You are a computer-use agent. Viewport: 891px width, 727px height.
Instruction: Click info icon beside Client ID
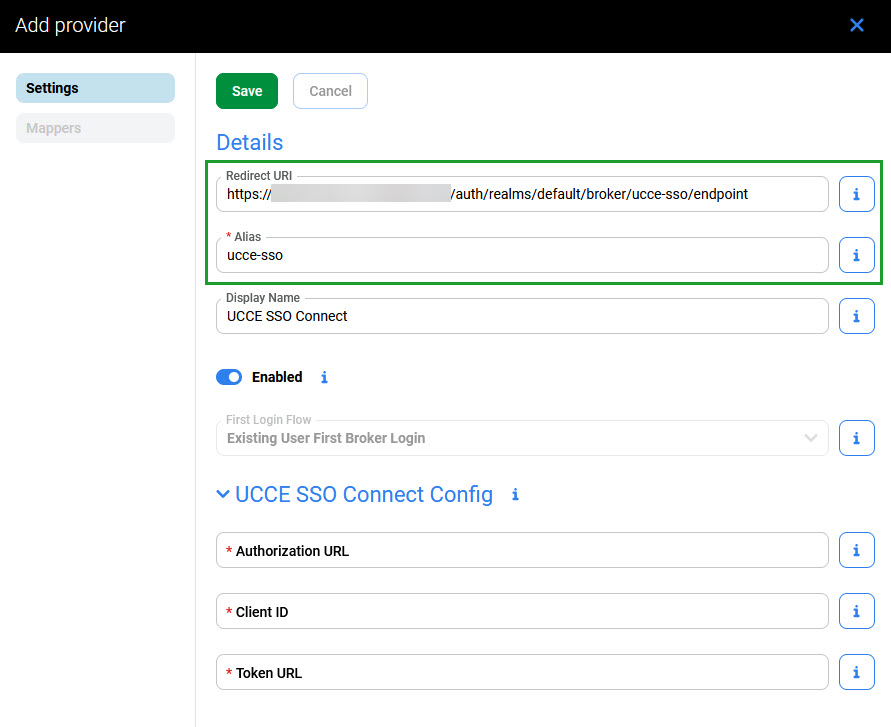click(x=857, y=611)
